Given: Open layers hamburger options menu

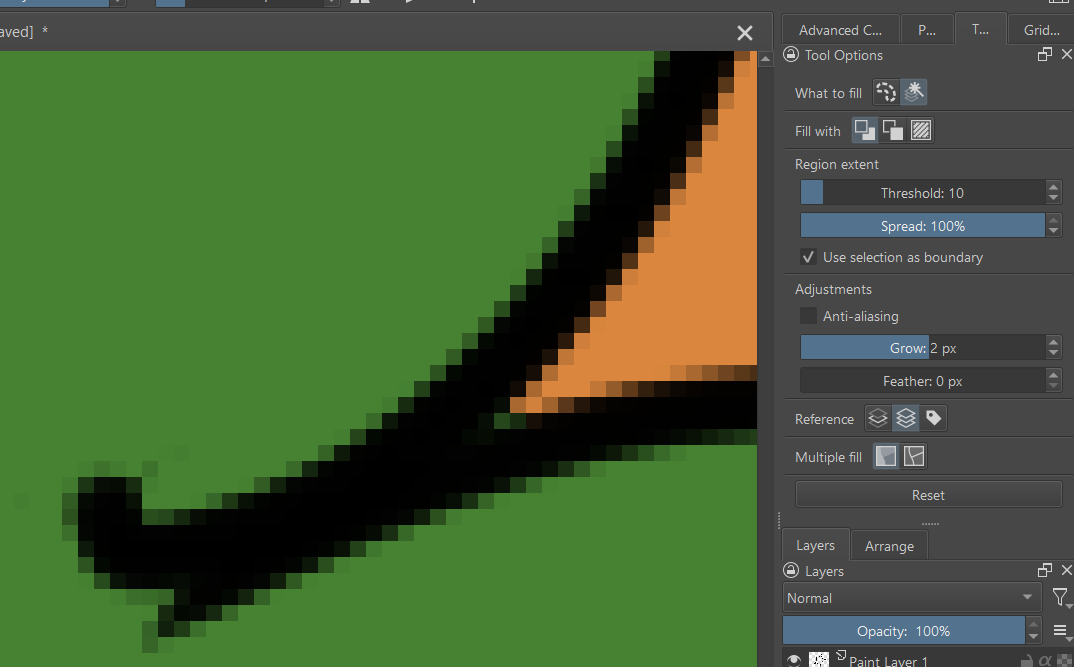Looking at the screenshot, I should point(1060,631).
